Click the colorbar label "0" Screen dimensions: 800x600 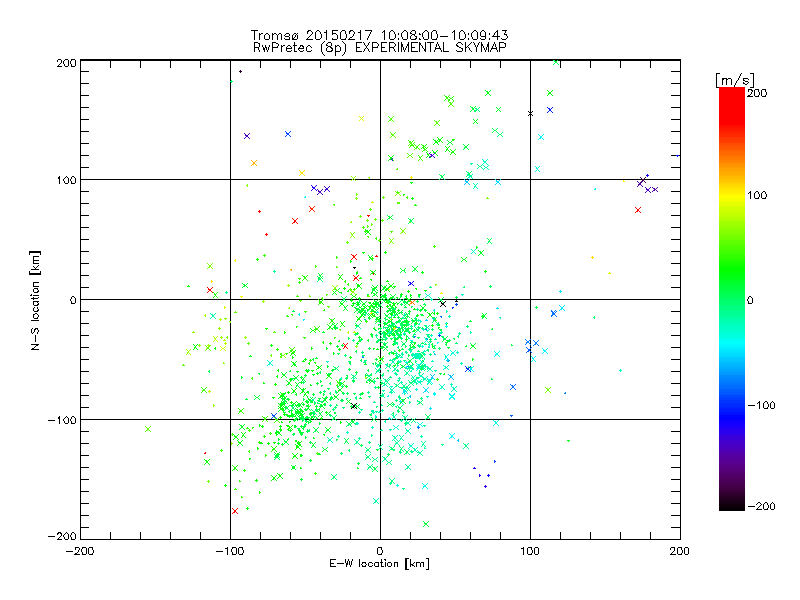click(750, 300)
